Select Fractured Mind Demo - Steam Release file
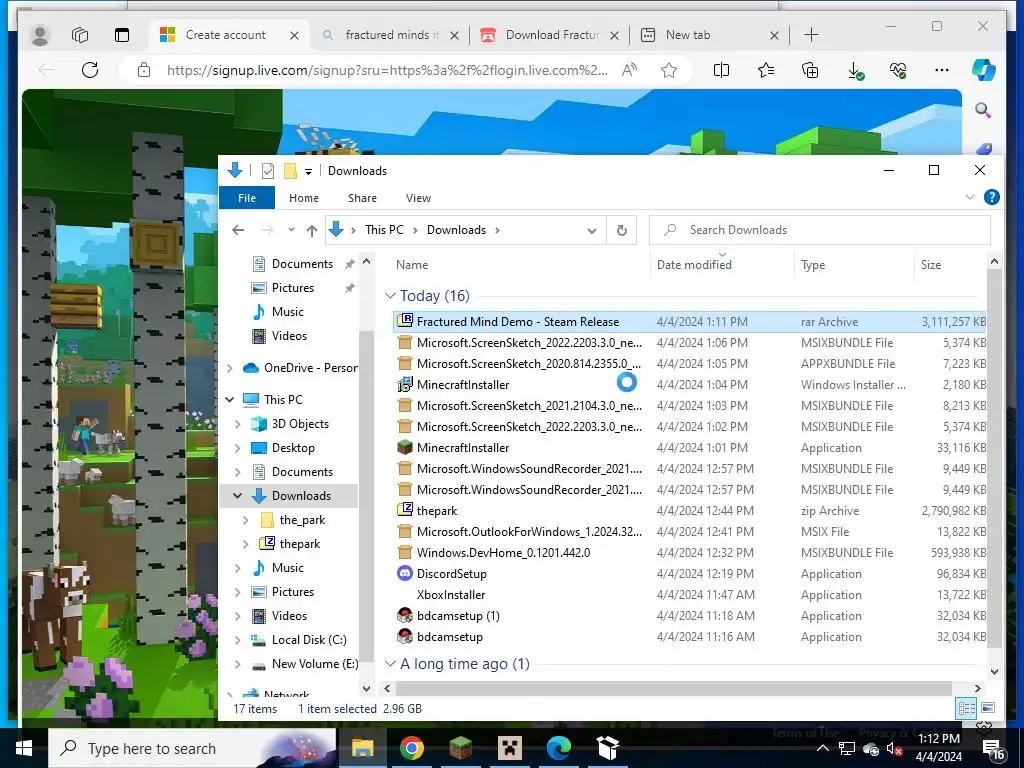Viewport: 1024px width, 768px height. coord(689,322)
